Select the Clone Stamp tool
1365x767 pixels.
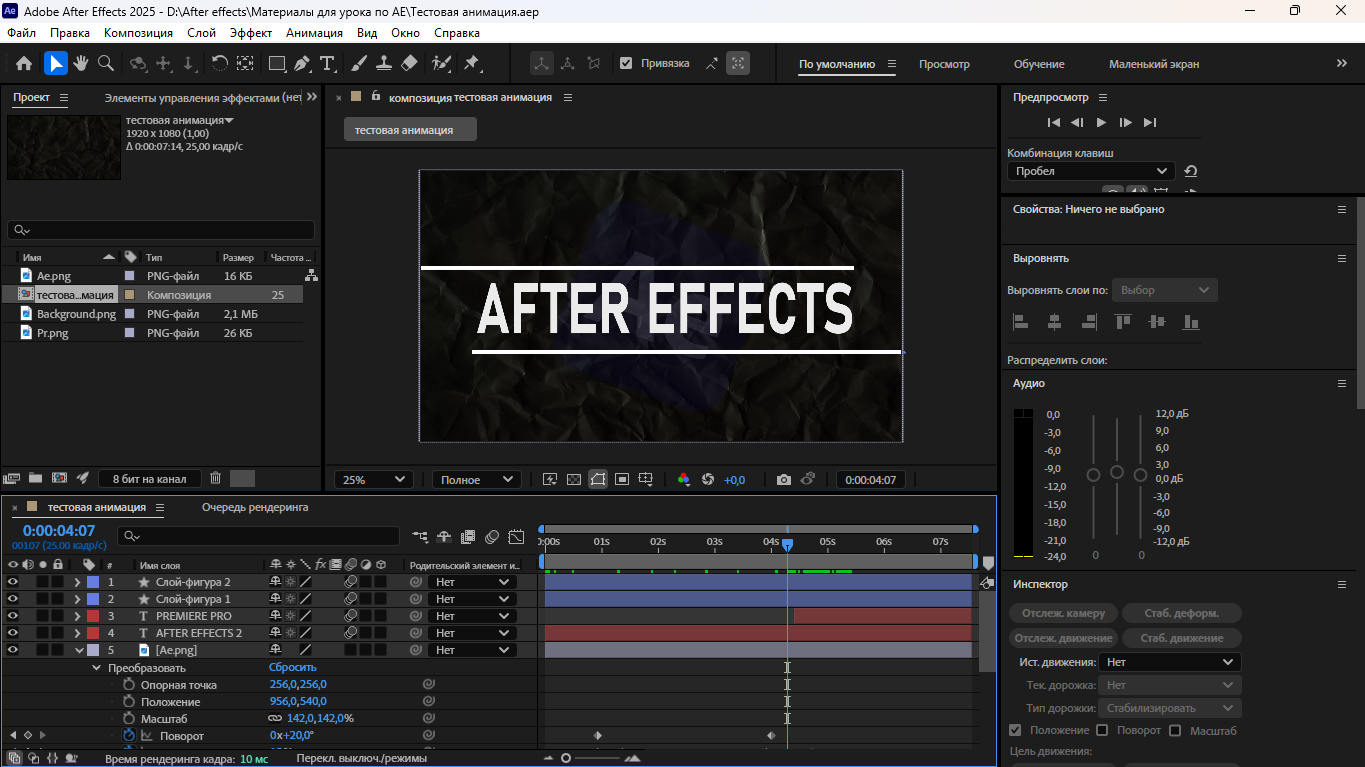tap(383, 63)
